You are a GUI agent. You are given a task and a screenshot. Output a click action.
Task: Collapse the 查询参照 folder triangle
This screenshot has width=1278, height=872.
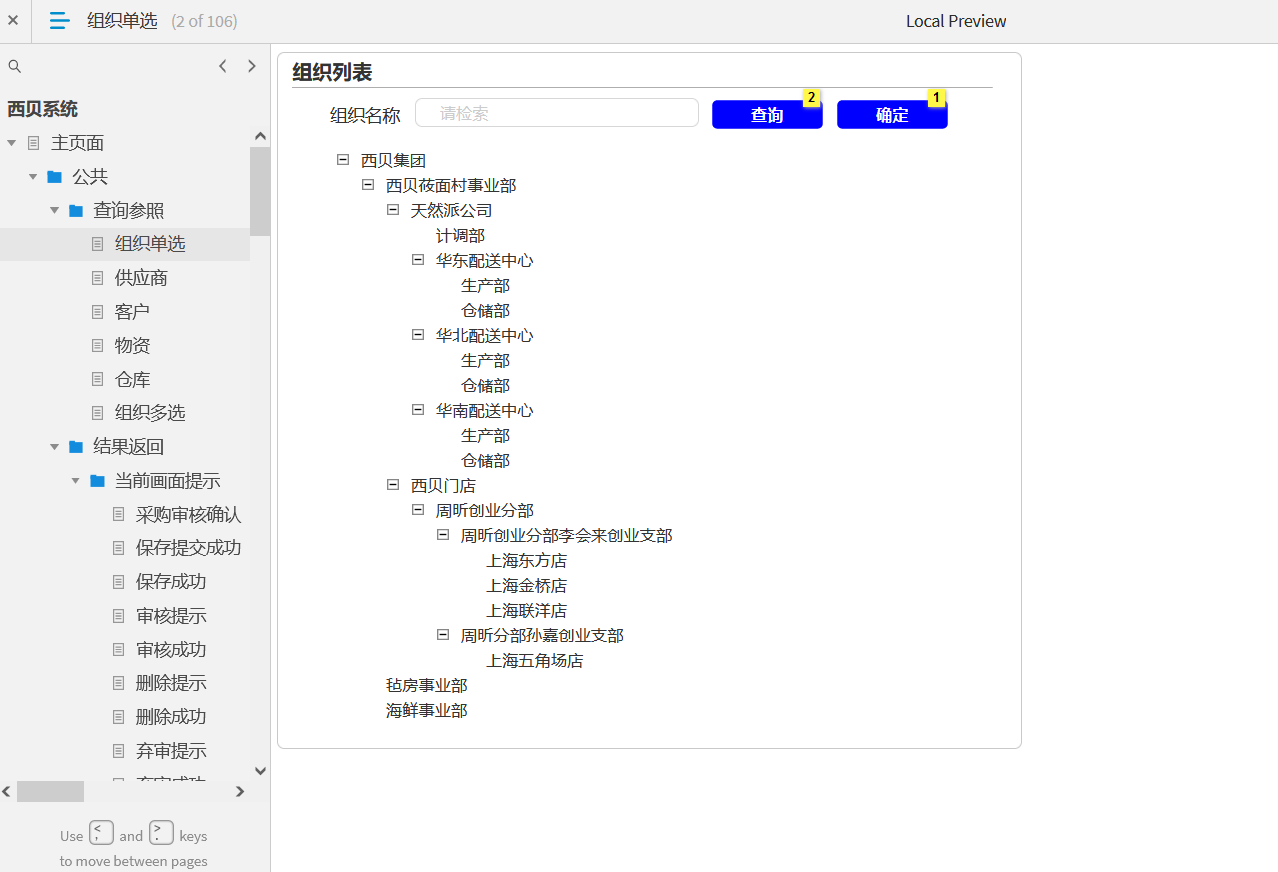[x=54, y=211]
